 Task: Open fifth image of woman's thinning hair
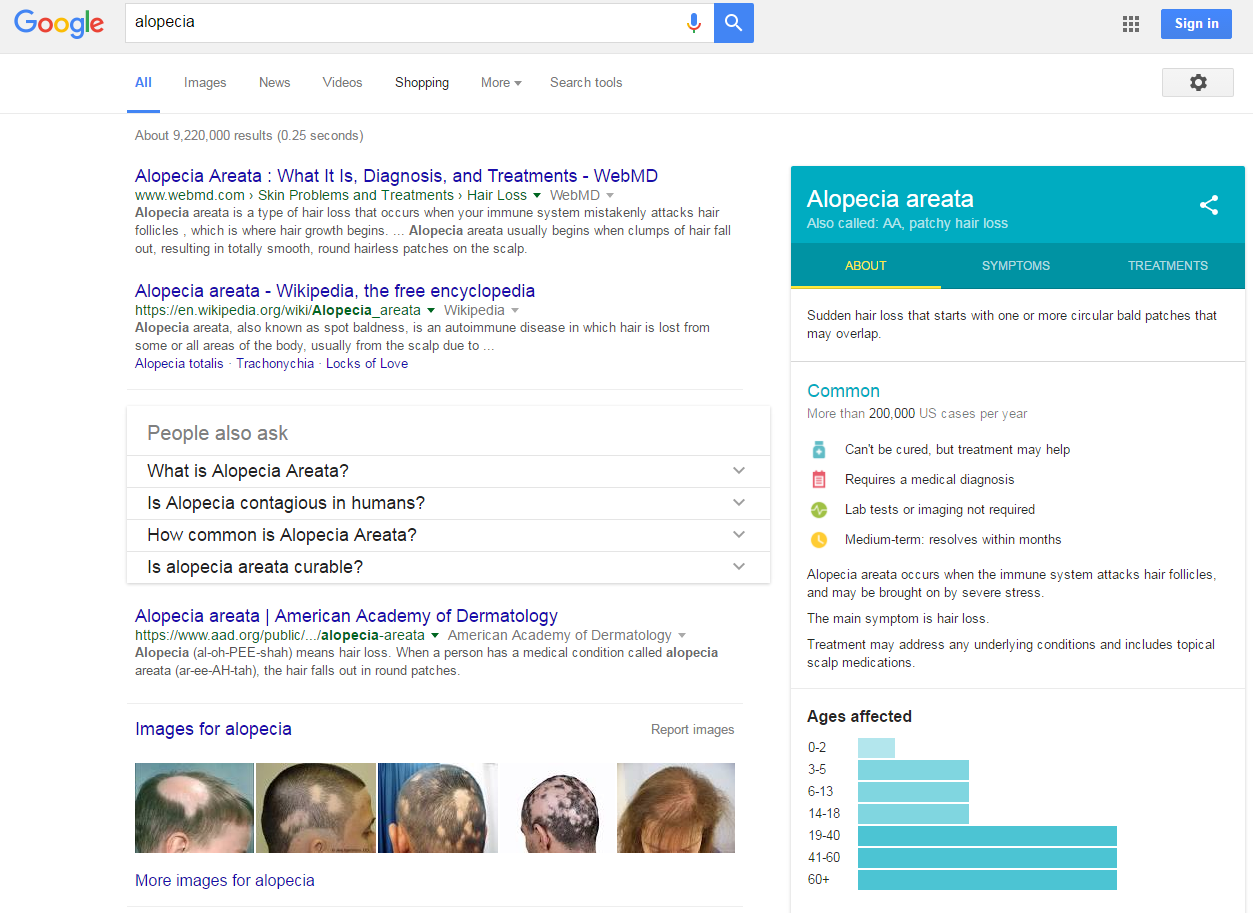point(676,808)
